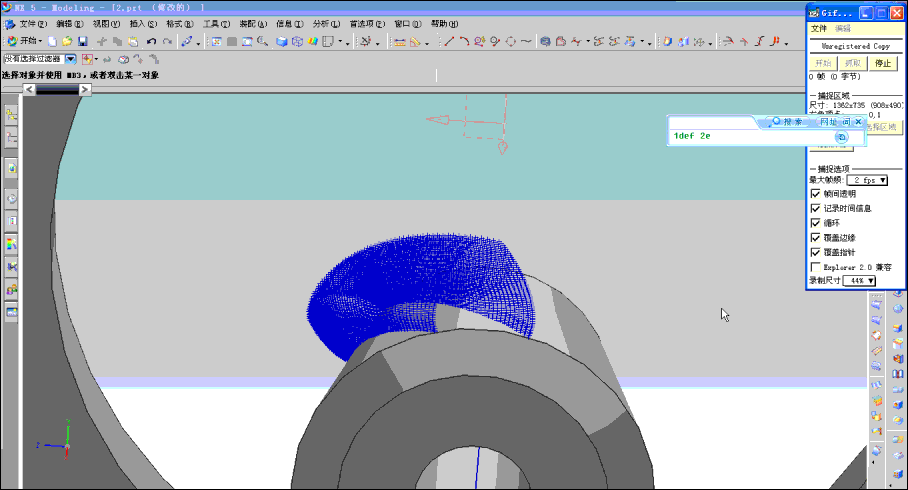
Task: Open the 文件 menu in NX
Action: (32, 24)
